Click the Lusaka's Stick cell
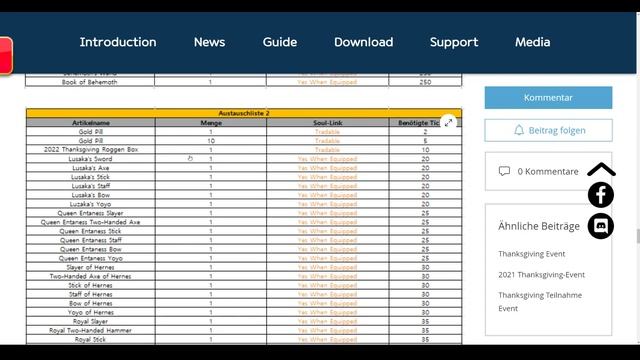The height and width of the screenshot is (360, 640). [x=91, y=177]
